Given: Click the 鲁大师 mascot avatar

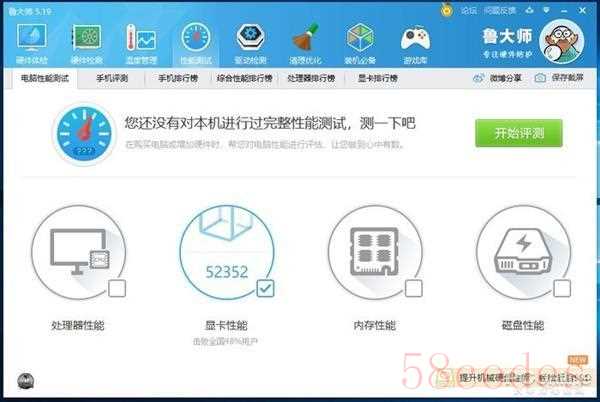Looking at the screenshot, I should [561, 42].
